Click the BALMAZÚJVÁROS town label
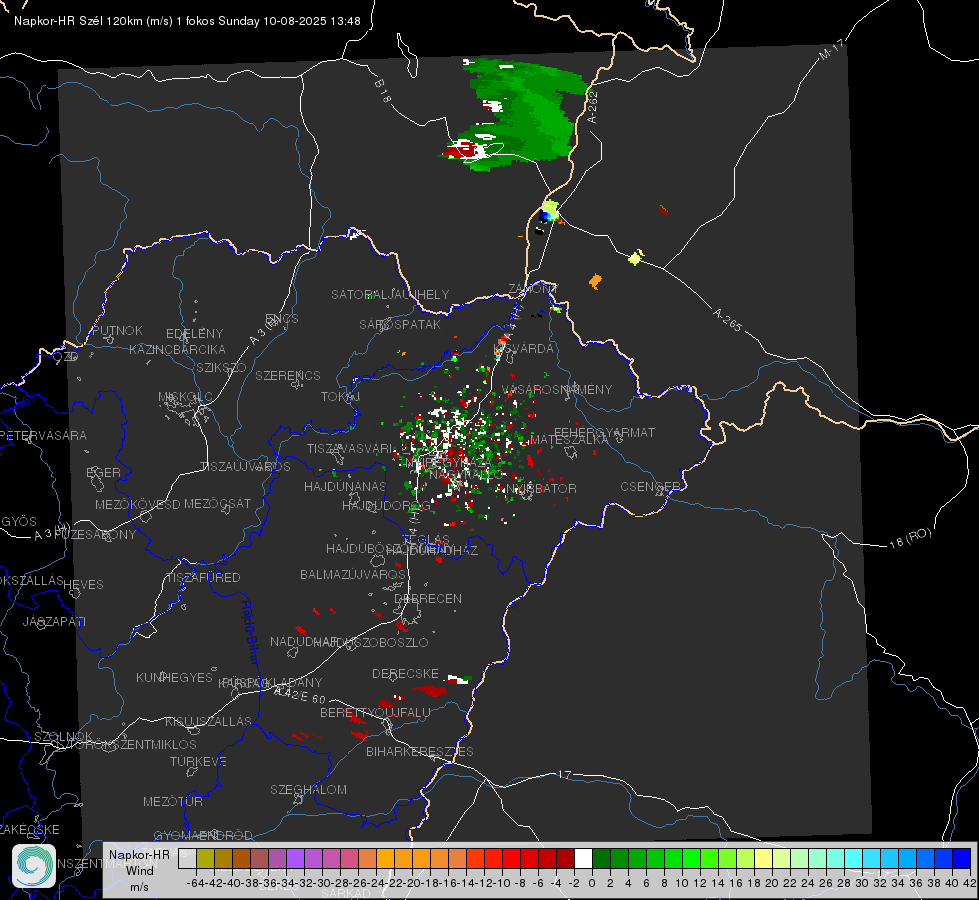This screenshot has height=900, width=979. pyautogui.click(x=353, y=574)
